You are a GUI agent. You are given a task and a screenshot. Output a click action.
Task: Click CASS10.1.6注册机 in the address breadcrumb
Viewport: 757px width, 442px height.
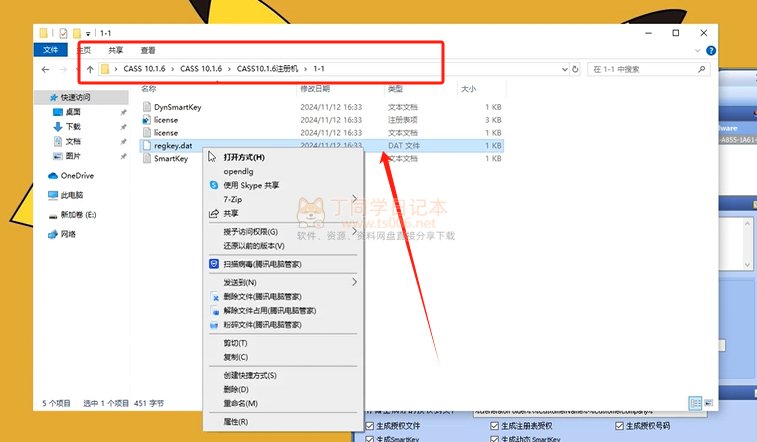pos(267,69)
